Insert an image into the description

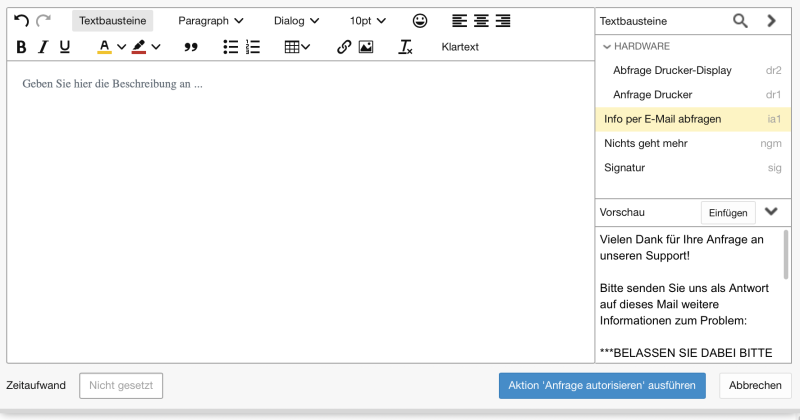click(x=366, y=47)
